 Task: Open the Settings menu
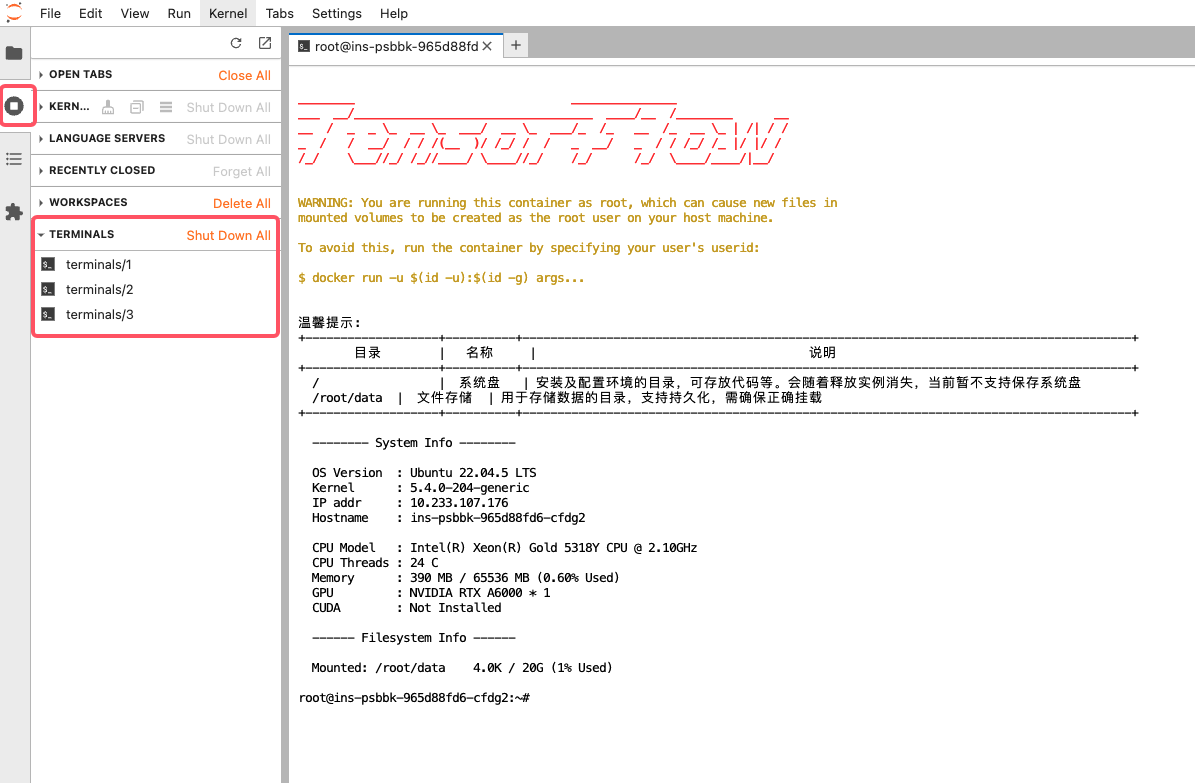pyautogui.click(x=336, y=13)
